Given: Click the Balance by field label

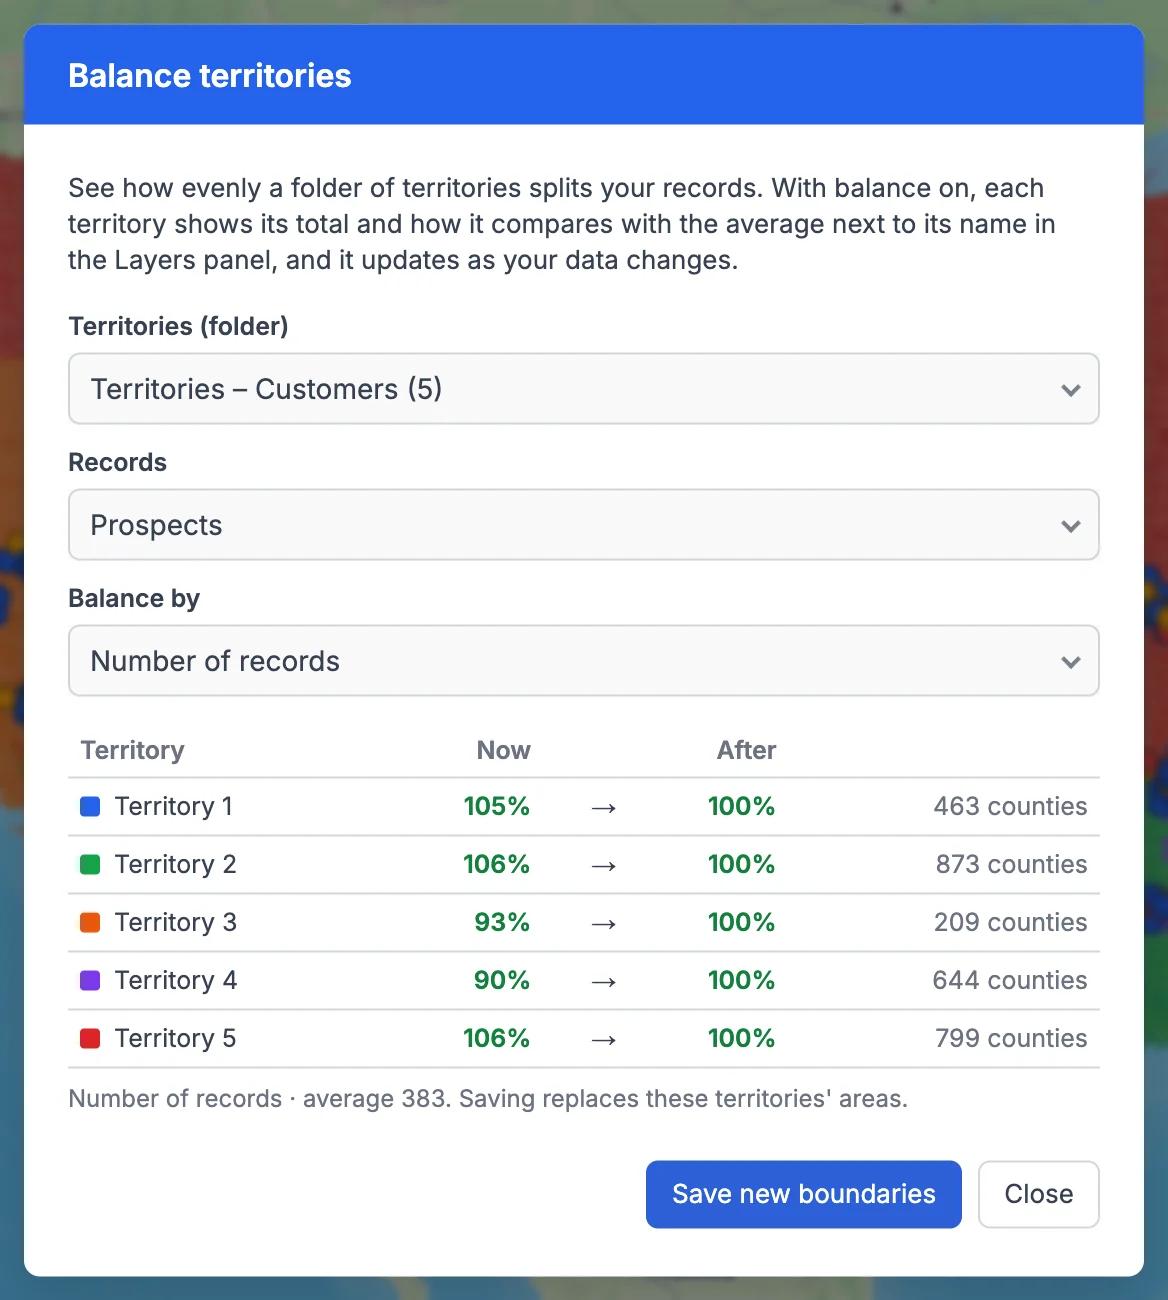Looking at the screenshot, I should click(x=134, y=598).
